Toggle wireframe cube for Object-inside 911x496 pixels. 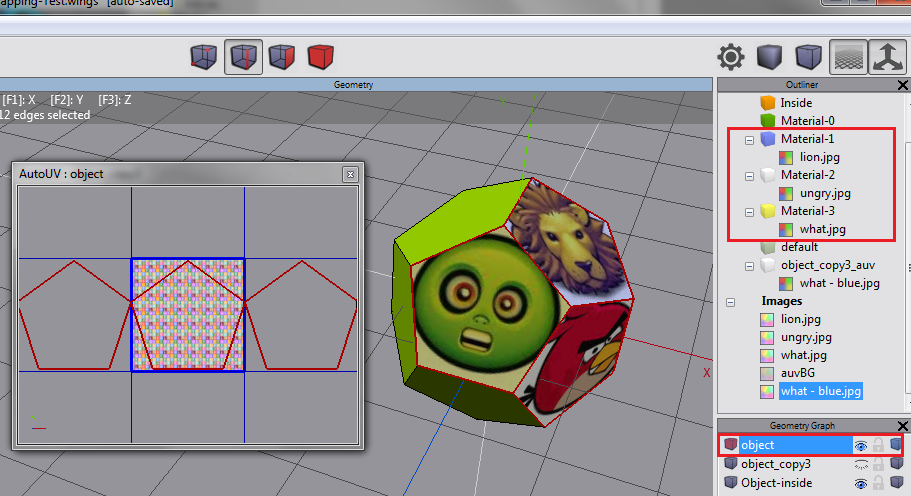click(896, 483)
